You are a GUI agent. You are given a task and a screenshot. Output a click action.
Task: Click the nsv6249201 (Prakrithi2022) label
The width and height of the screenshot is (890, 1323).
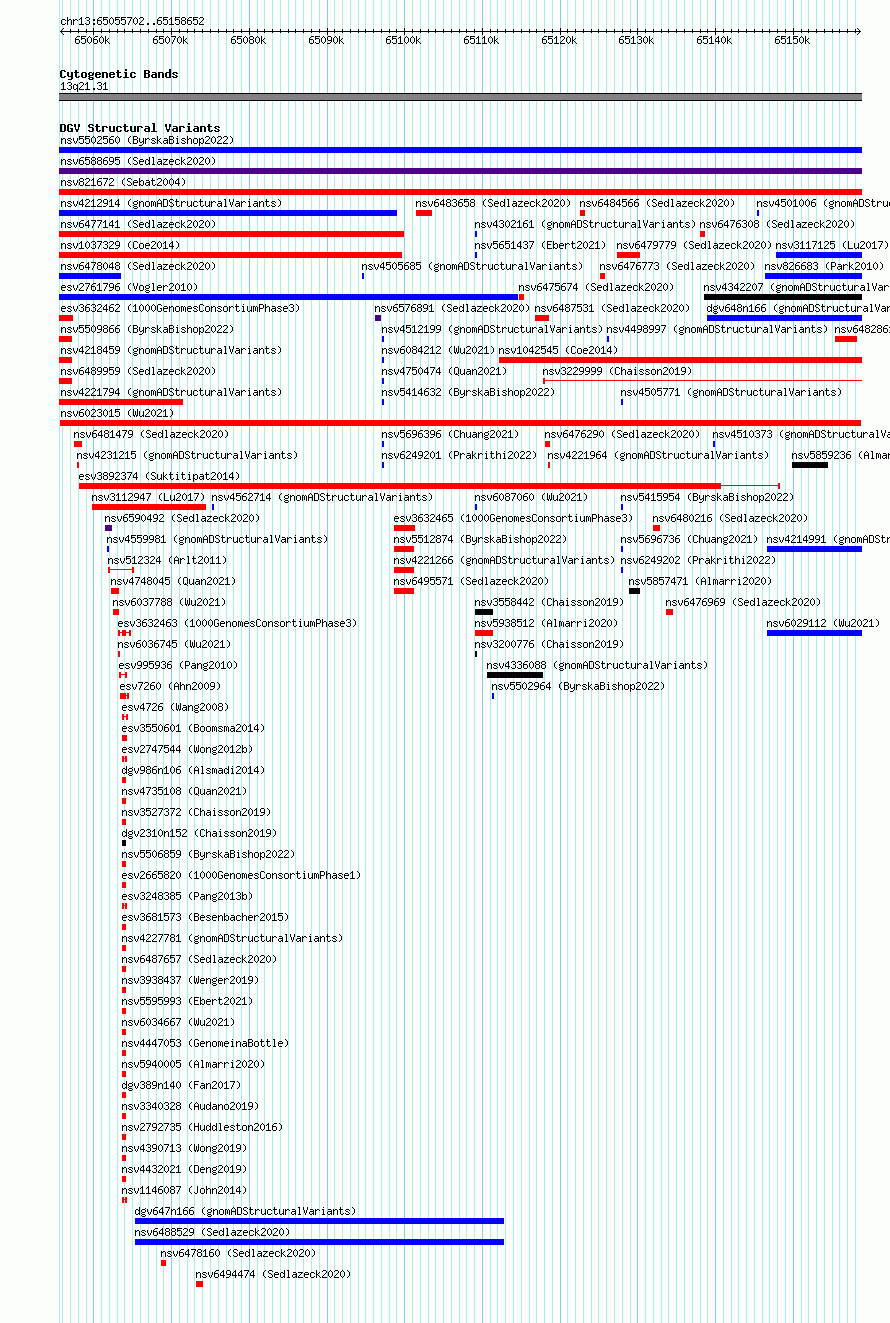click(460, 455)
